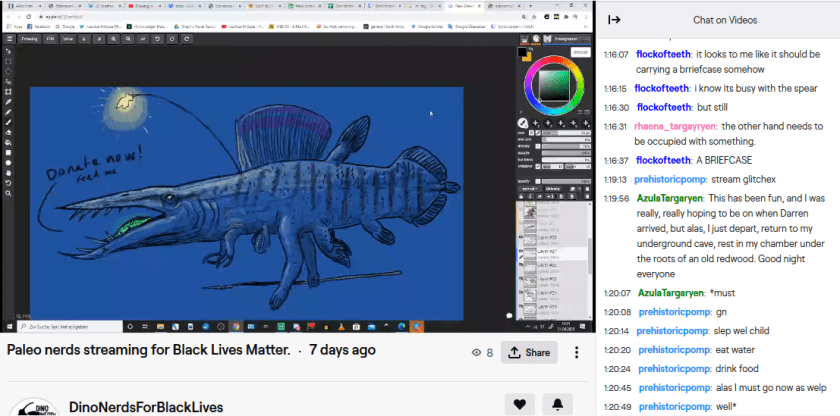
Task: Select the hand pan tool
Action: point(8,172)
